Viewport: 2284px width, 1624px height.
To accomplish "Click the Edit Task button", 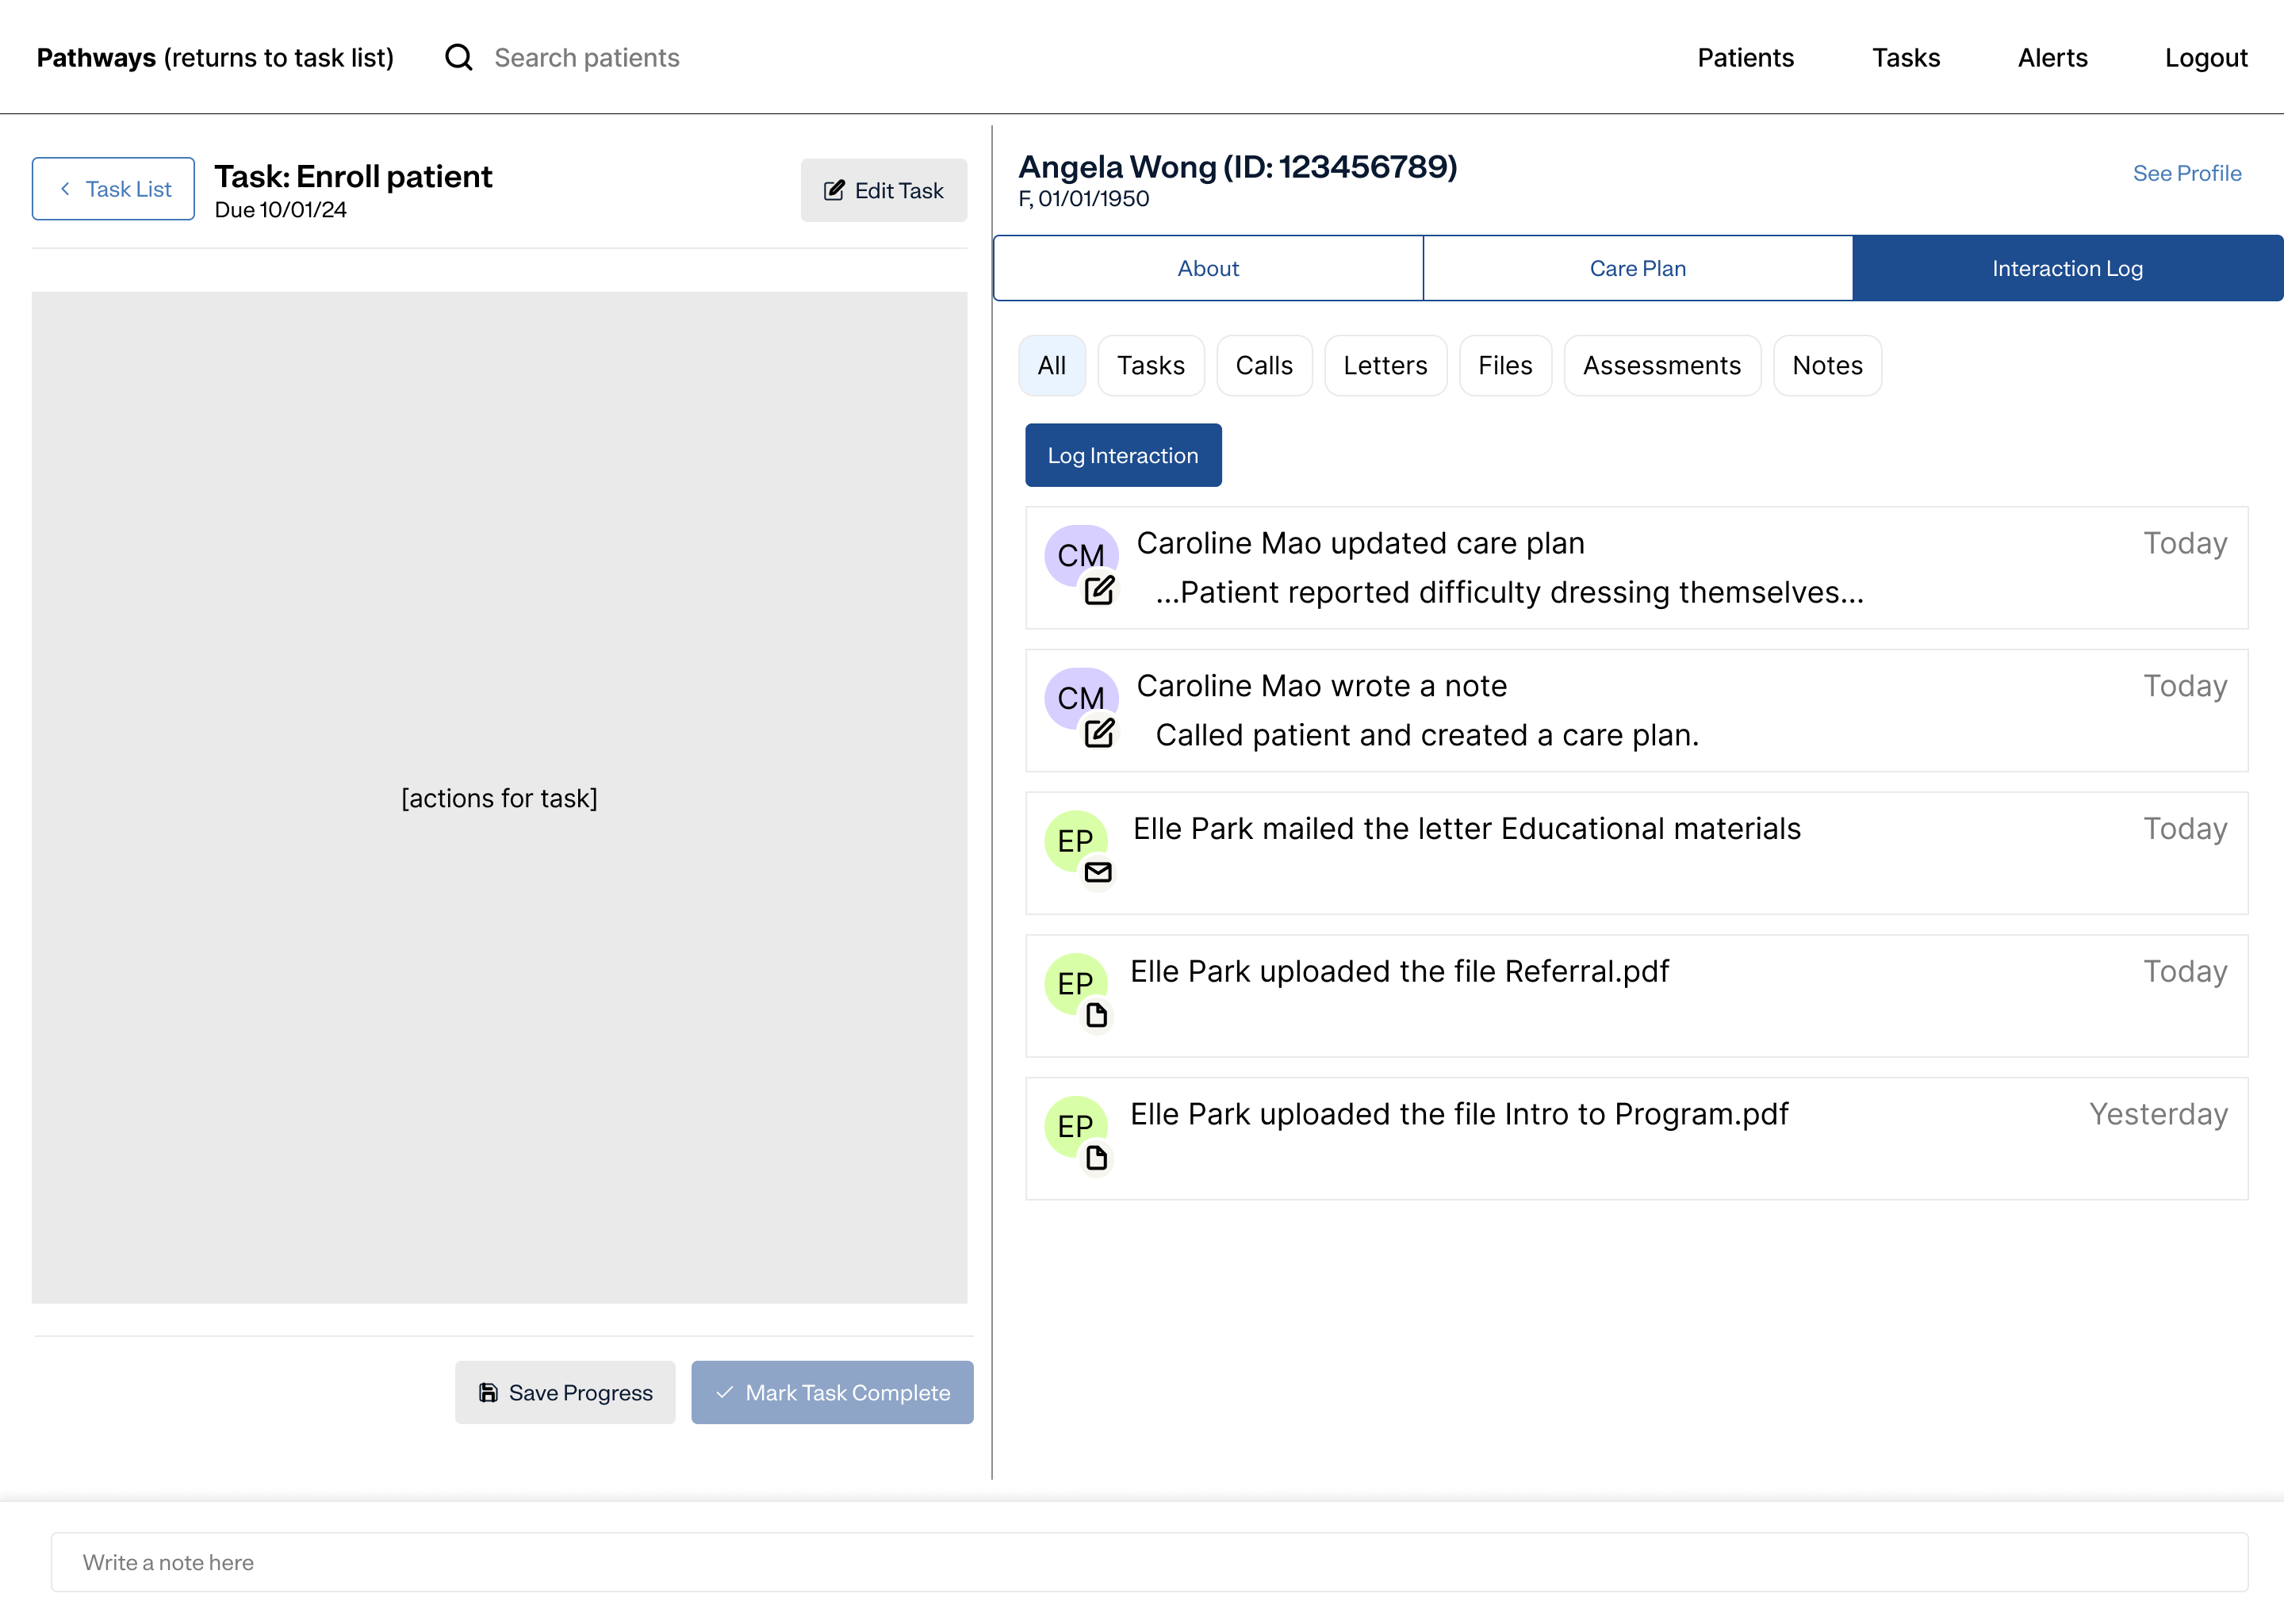I will [884, 190].
